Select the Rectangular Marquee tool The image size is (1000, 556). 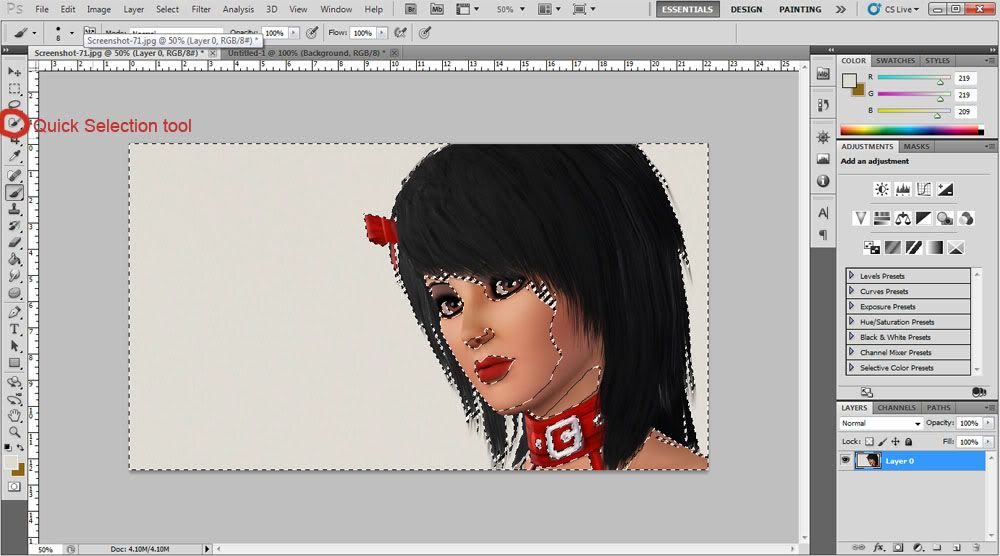pyautogui.click(x=14, y=89)
